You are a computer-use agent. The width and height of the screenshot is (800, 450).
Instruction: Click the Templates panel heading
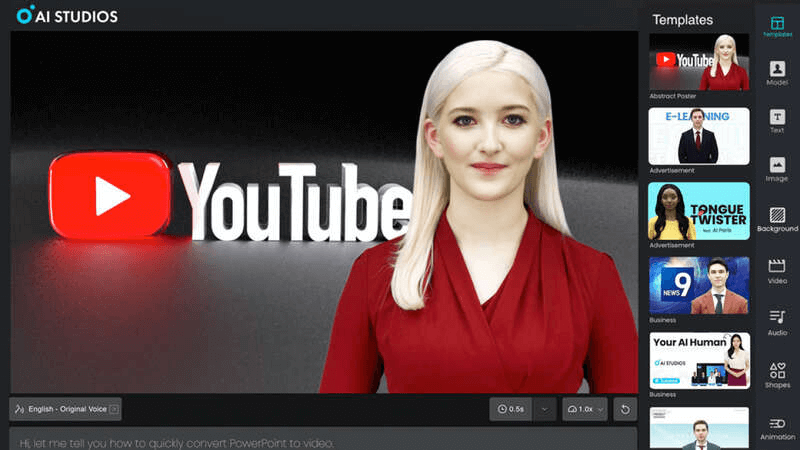(x=682, y=20)
